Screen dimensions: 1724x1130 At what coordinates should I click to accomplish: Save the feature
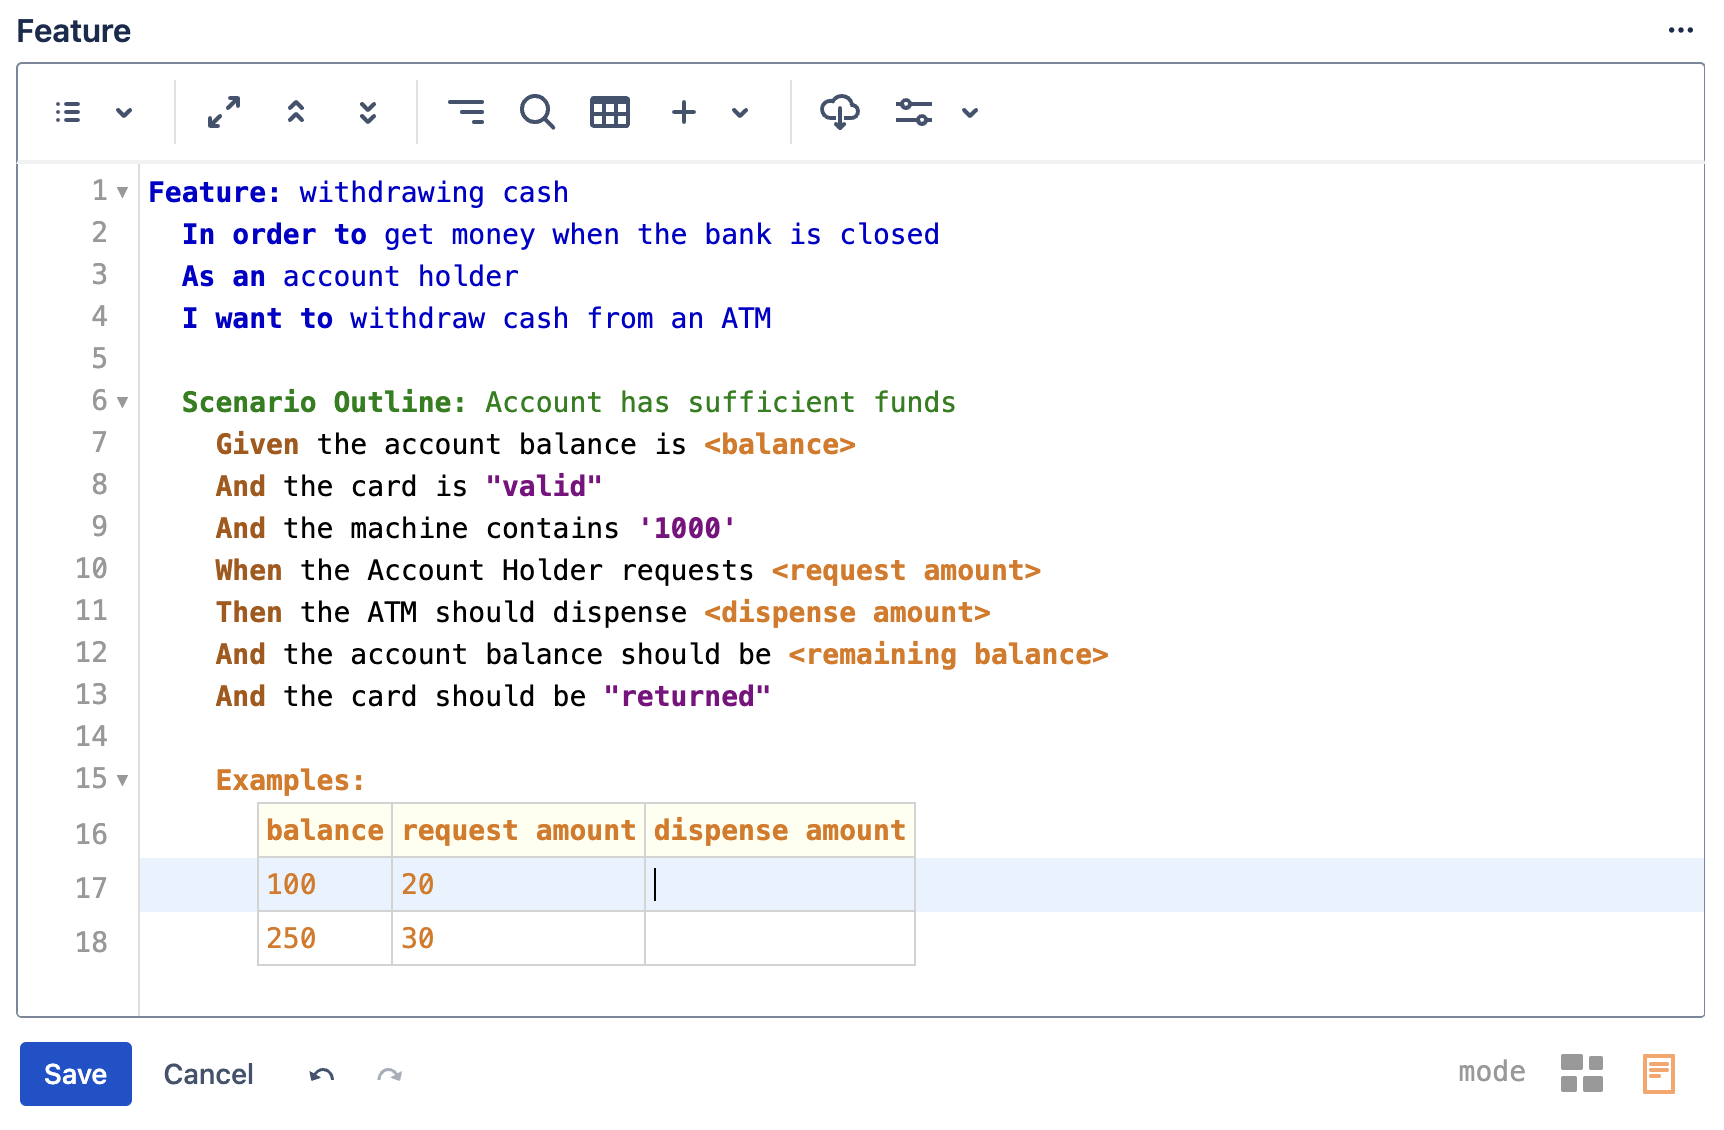(76, 1074)
